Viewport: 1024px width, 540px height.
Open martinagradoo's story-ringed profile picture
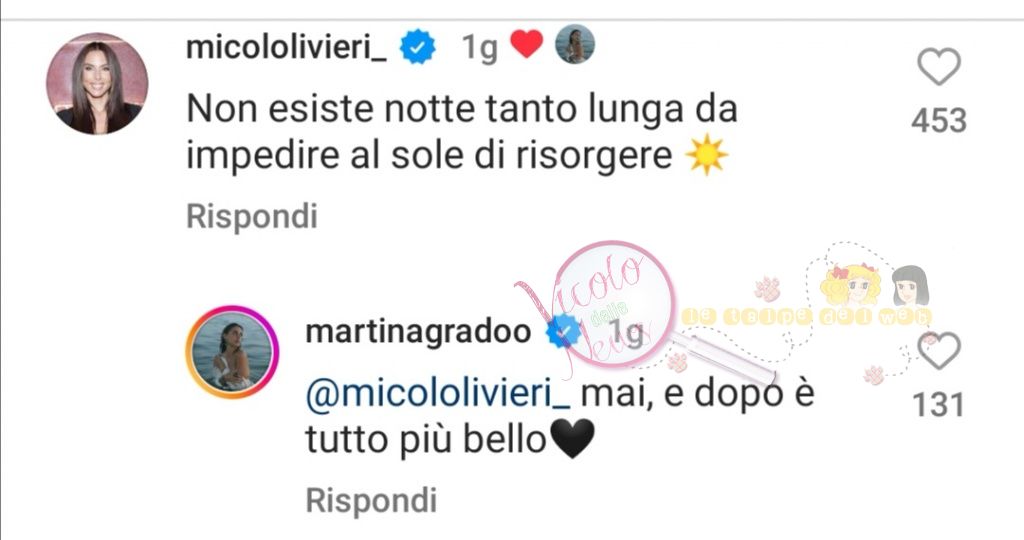point(232,352)
